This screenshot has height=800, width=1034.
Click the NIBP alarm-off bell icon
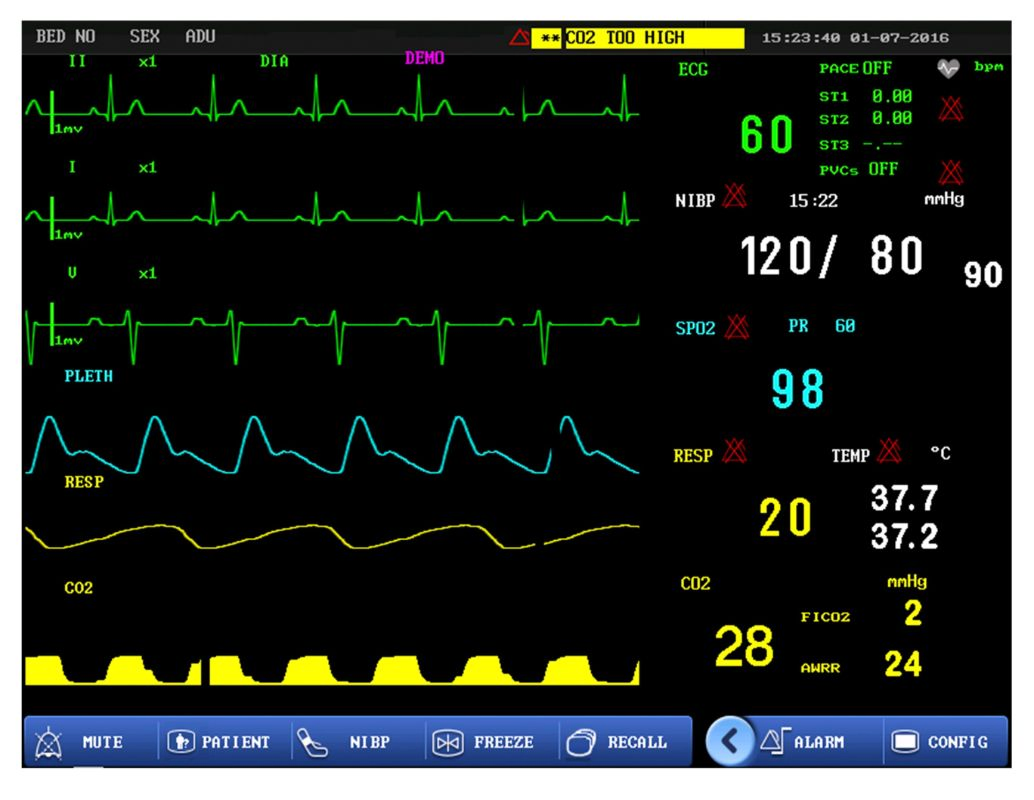click(x=735, y=196)
